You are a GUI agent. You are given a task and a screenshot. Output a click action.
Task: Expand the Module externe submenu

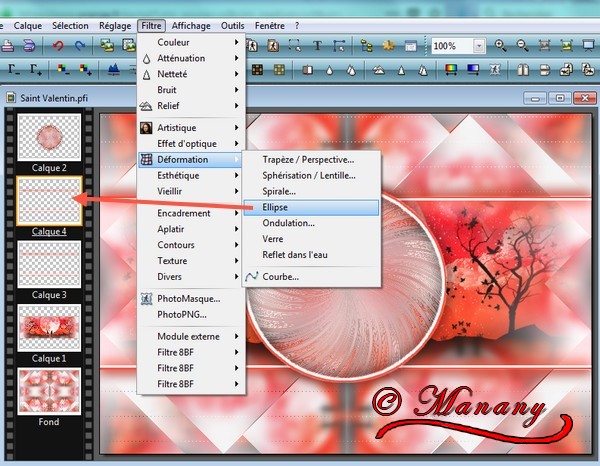pyautogui.click(x=191, y=336)
